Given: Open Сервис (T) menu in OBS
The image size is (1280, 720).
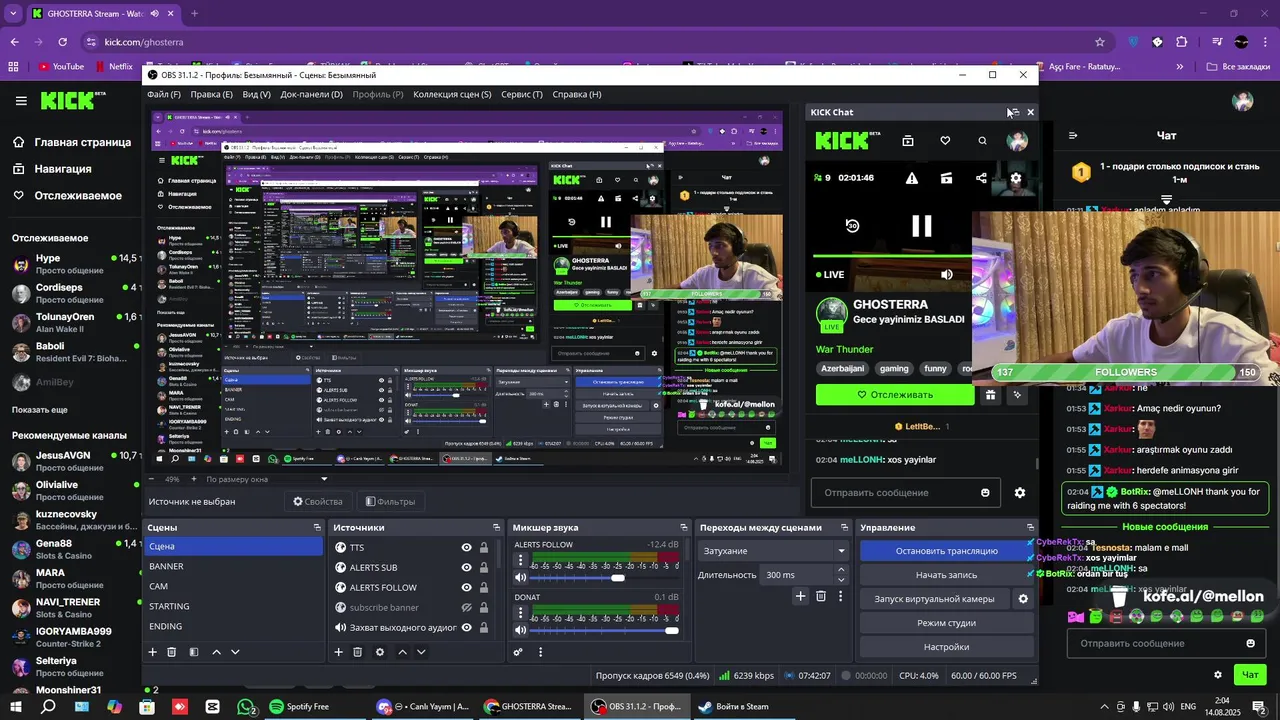Looking at the screenshot, I should coord(522,94).
